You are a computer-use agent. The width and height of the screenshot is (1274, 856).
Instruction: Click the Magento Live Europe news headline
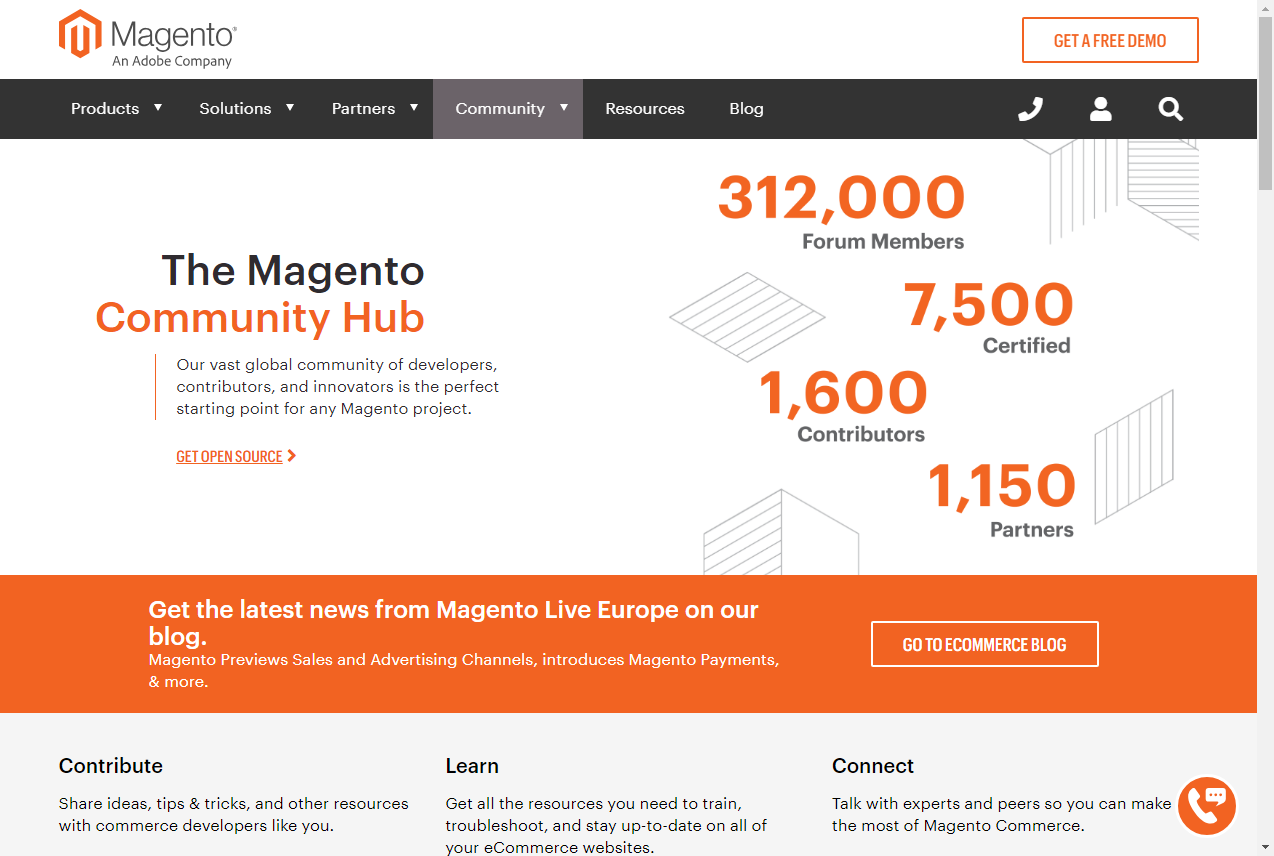(x=453, y=623)
